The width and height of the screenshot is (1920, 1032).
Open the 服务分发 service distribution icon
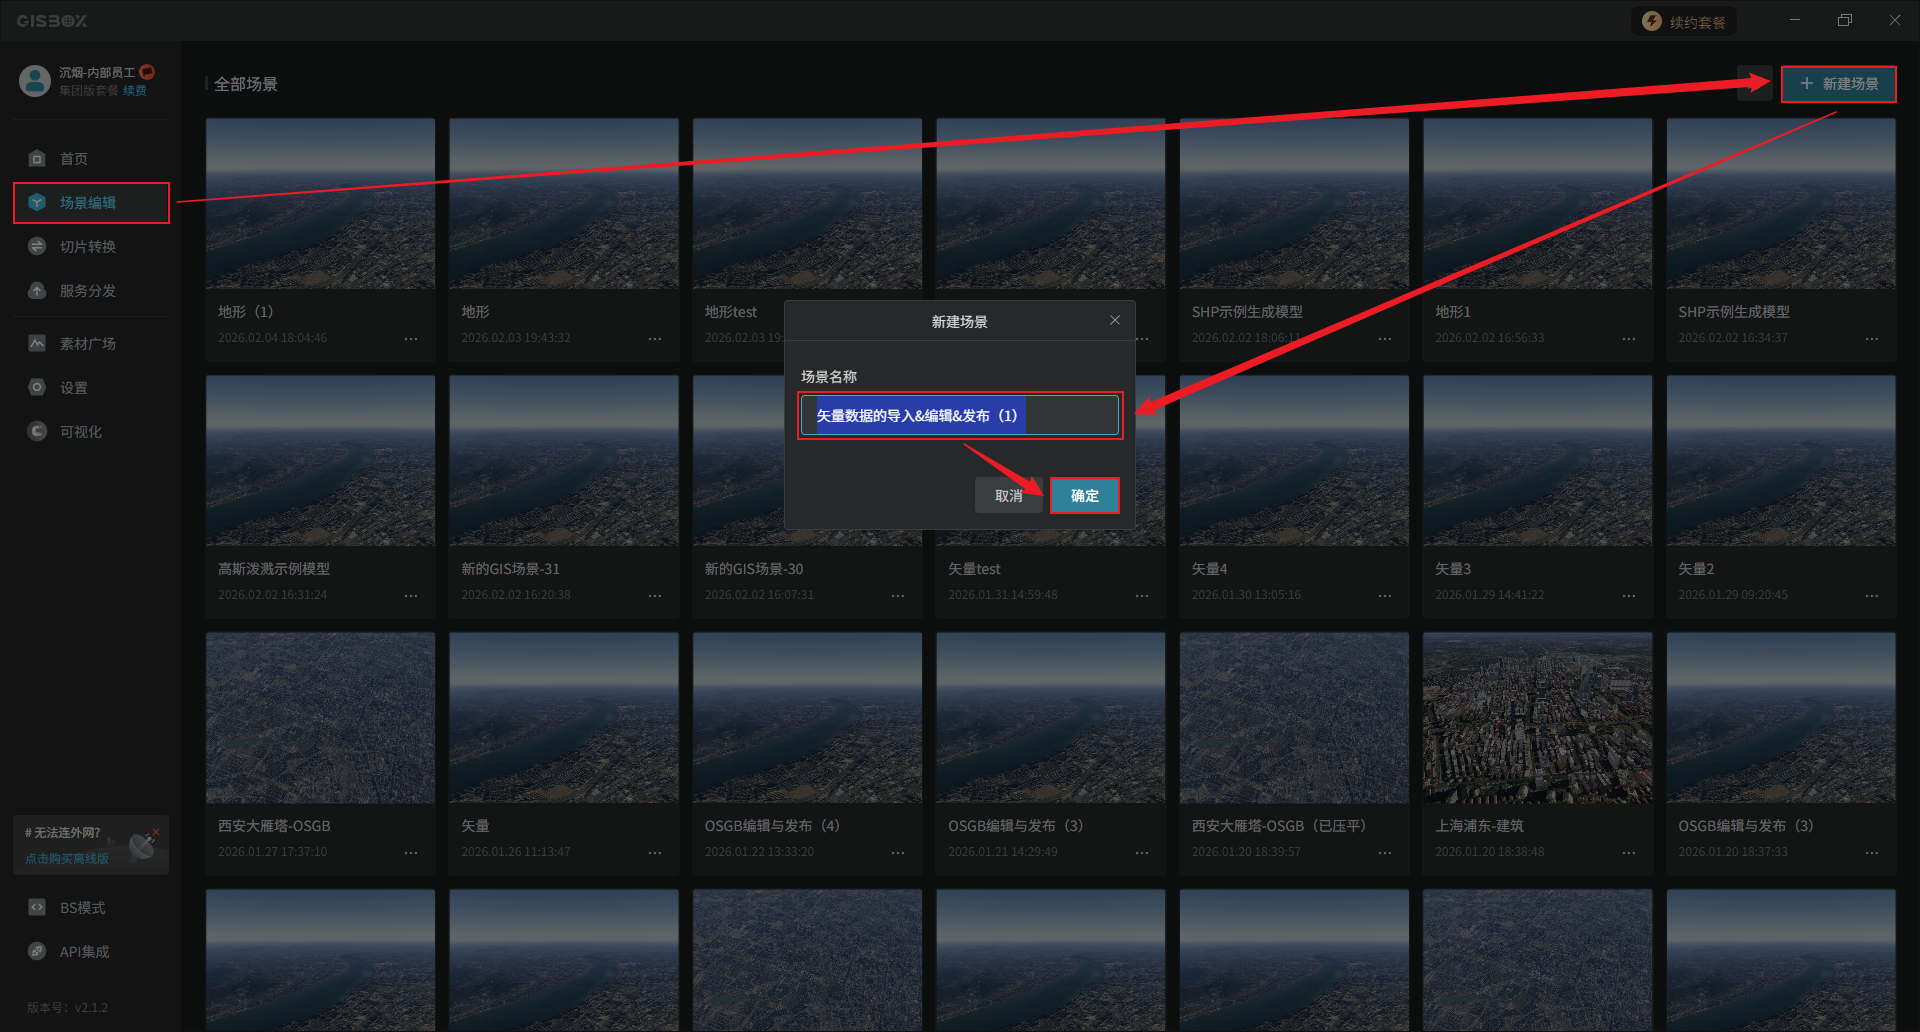point(37,290)
